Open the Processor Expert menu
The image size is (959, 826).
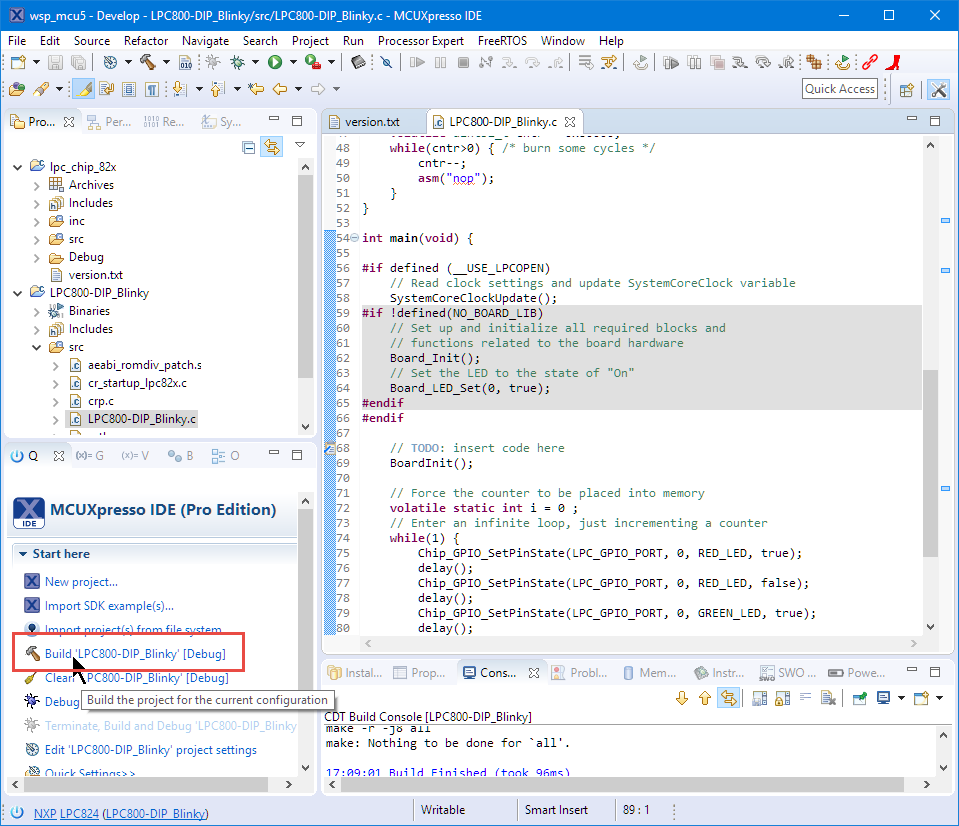420,41
